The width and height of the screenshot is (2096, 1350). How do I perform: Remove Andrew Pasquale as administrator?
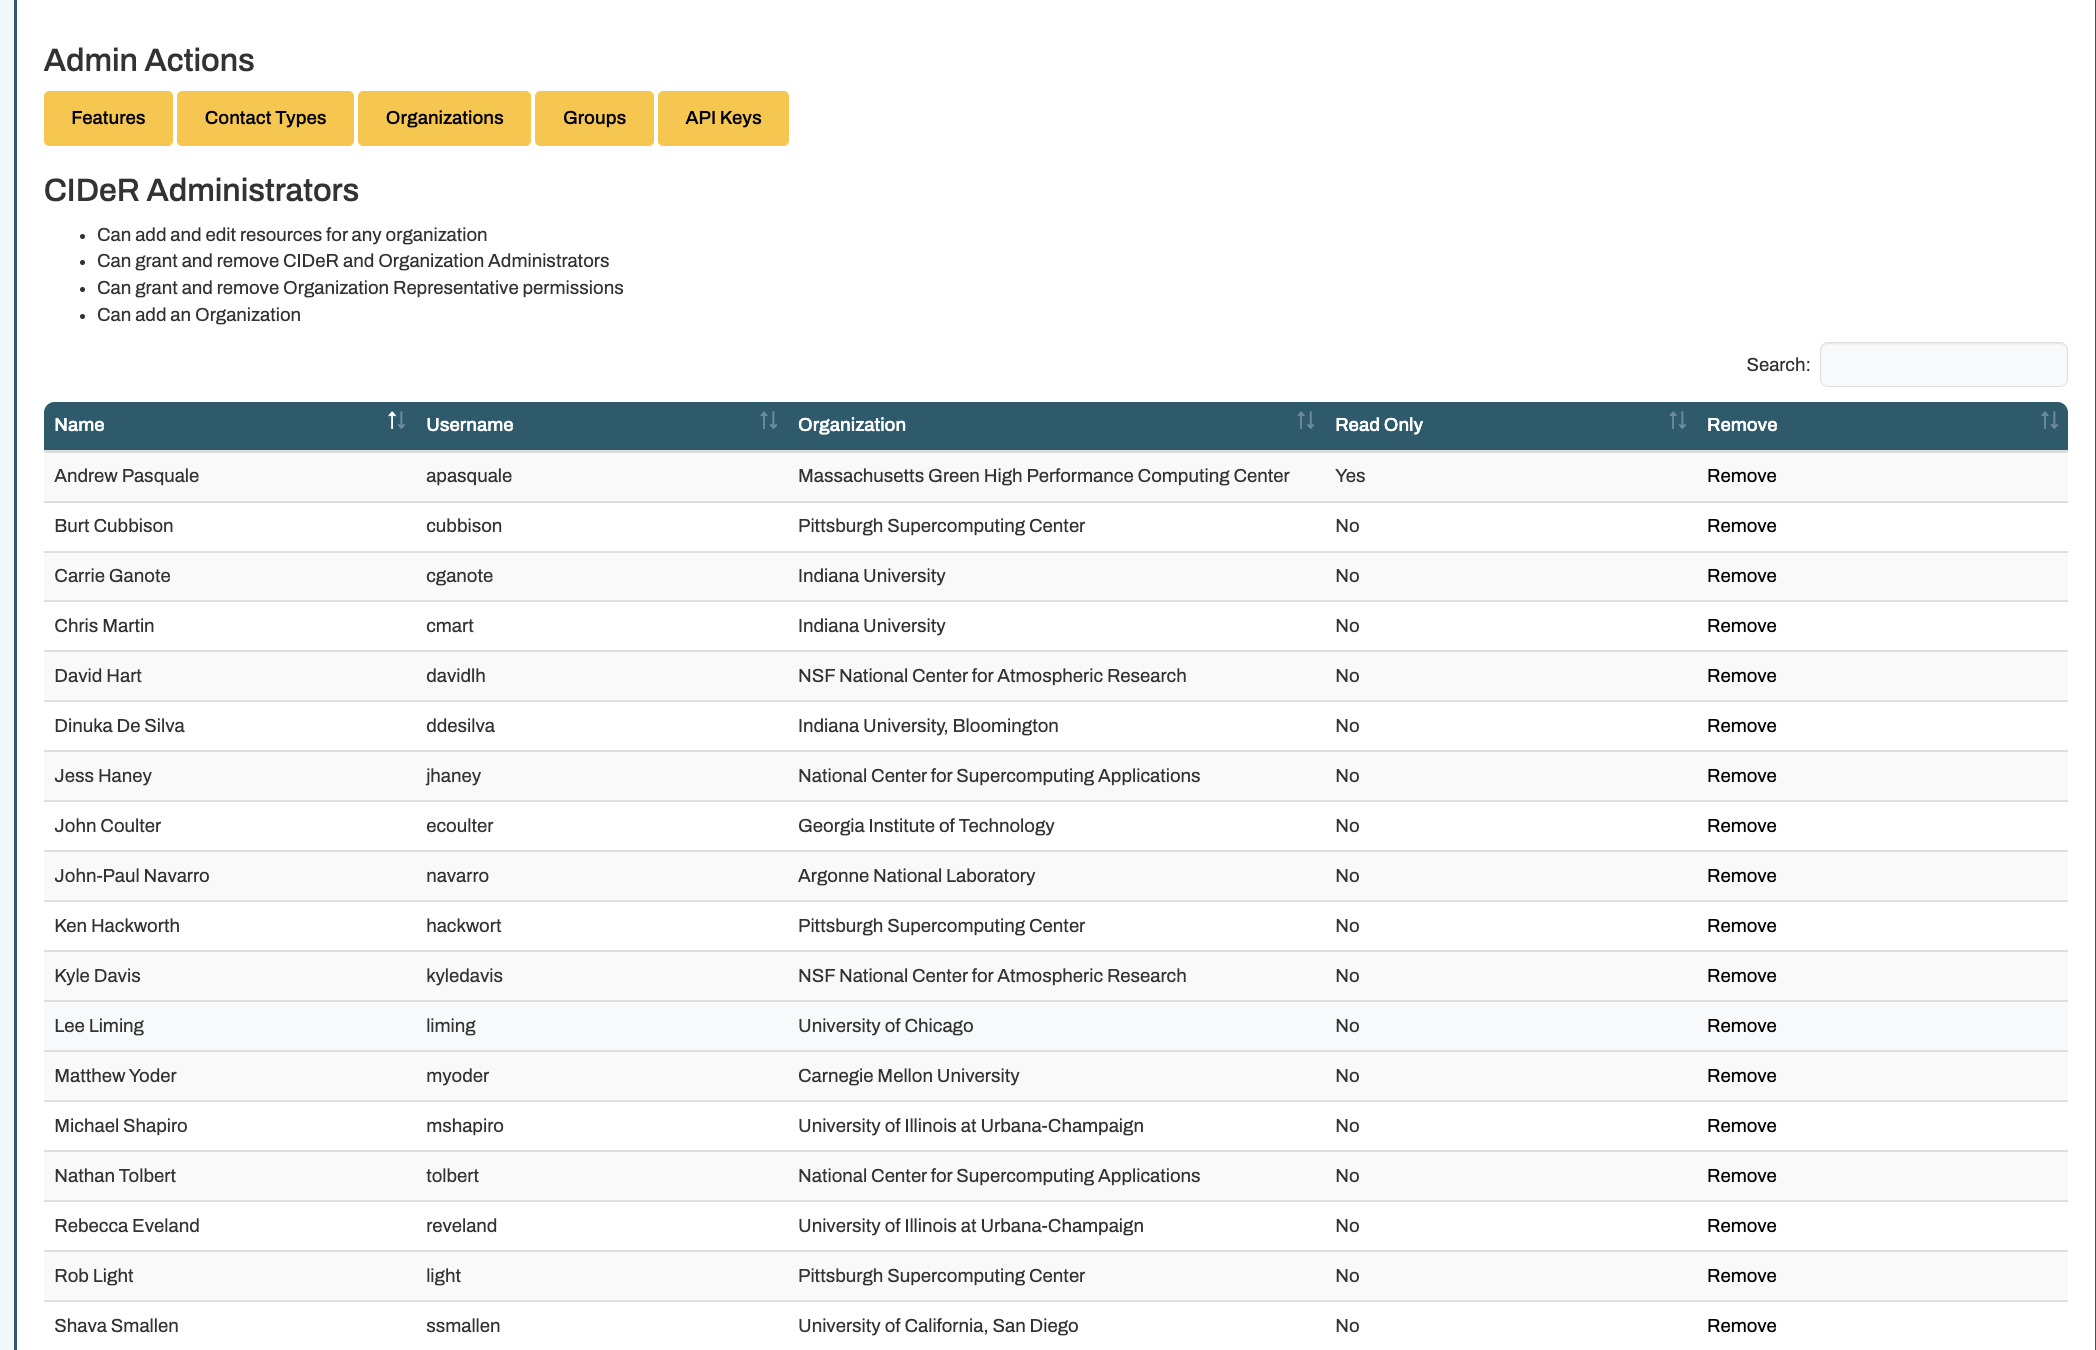[x=1741, y=476]
